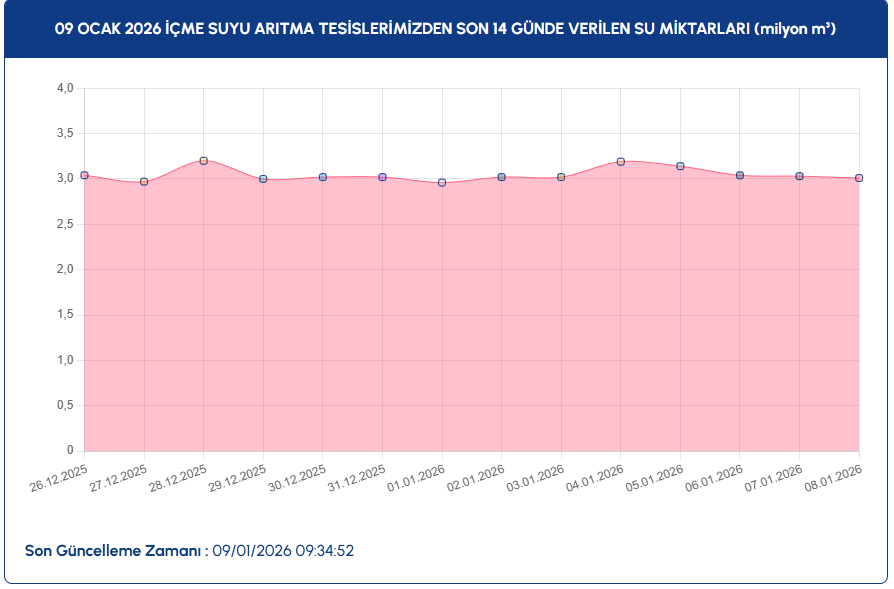Click the 30.12.2025 point on the line
Screen dimensions: 894x589
[323, 177]
